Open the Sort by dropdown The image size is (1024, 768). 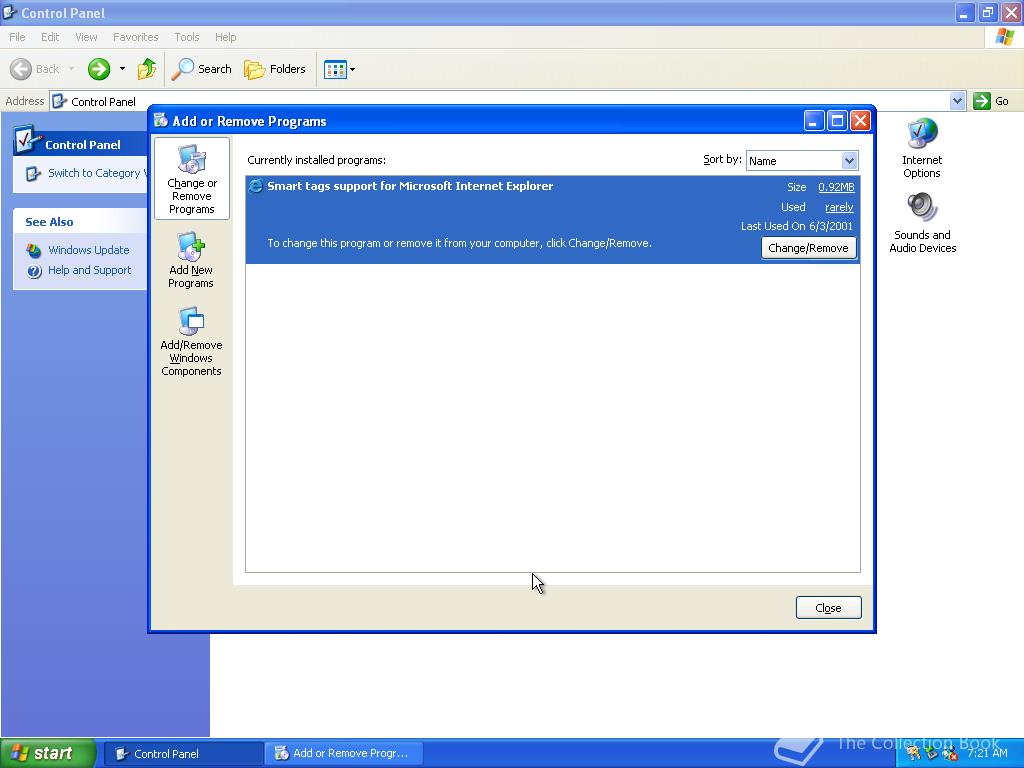click(x=802, y=161)
